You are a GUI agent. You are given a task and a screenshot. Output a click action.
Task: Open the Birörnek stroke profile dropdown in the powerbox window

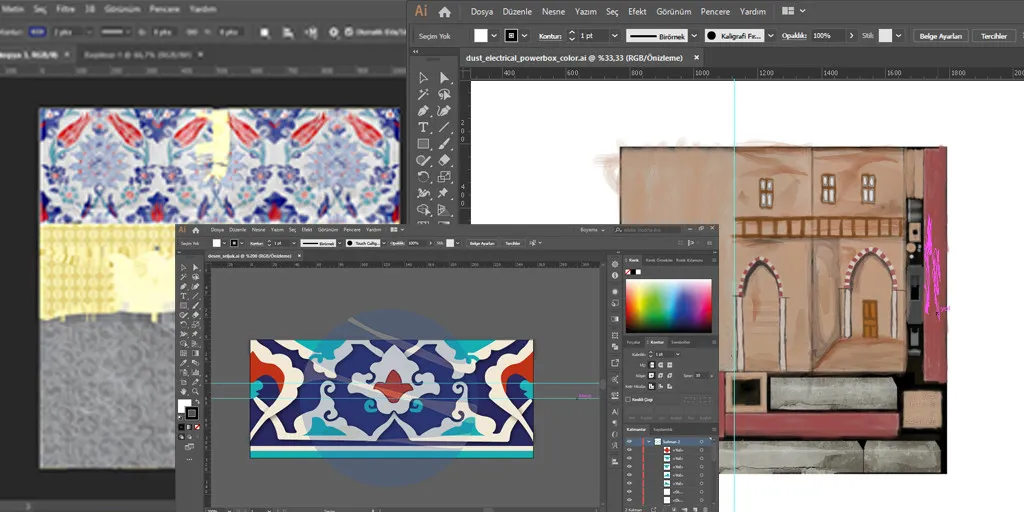694,36
